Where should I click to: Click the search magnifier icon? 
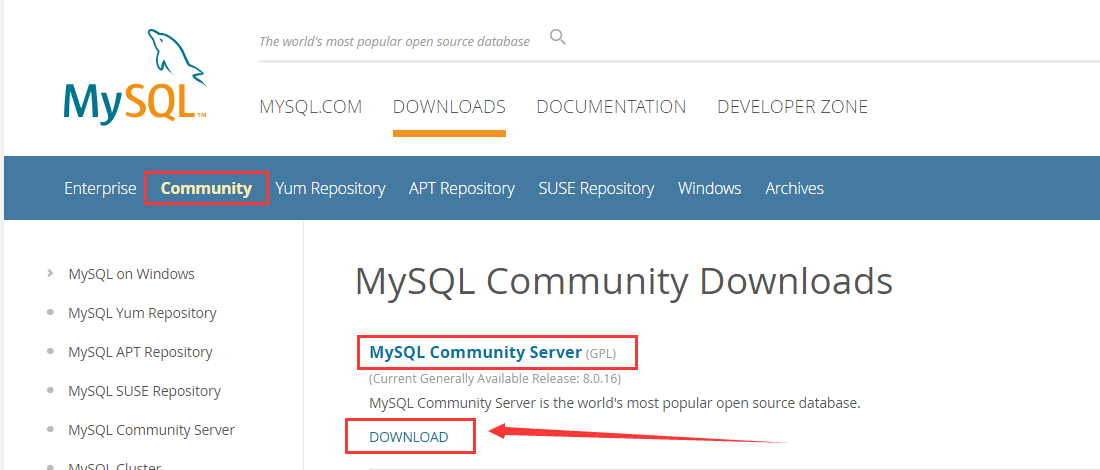pyautogui.click(x=558, y=37)
